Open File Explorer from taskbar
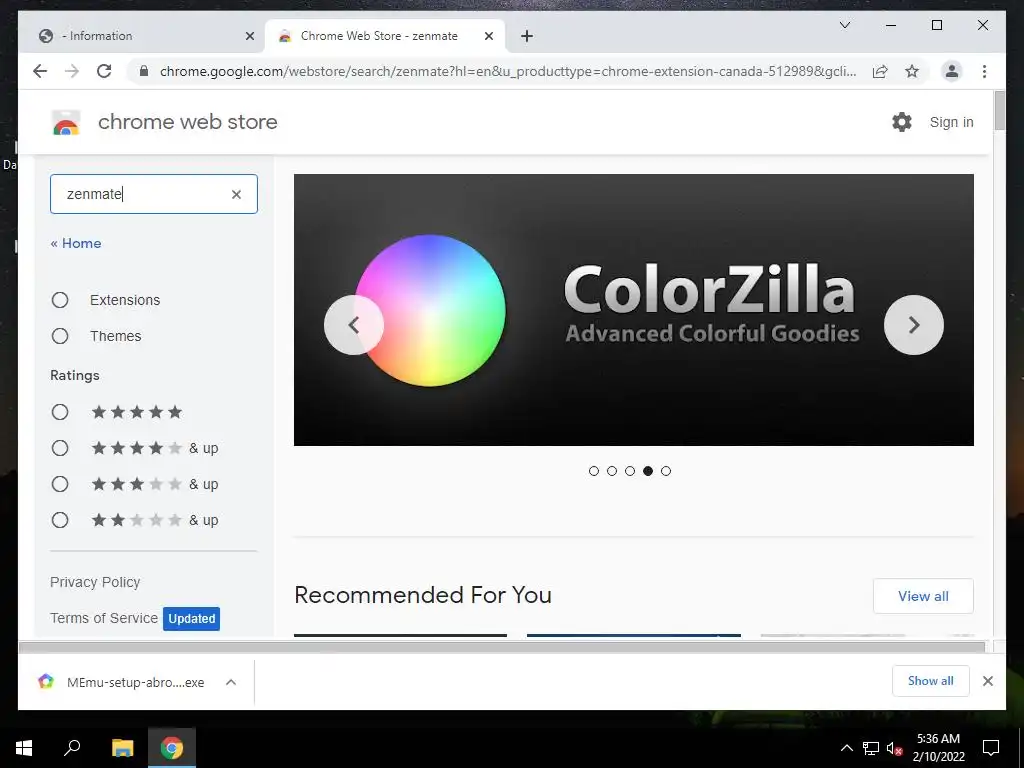1024x768 pixels. point(122,748)
